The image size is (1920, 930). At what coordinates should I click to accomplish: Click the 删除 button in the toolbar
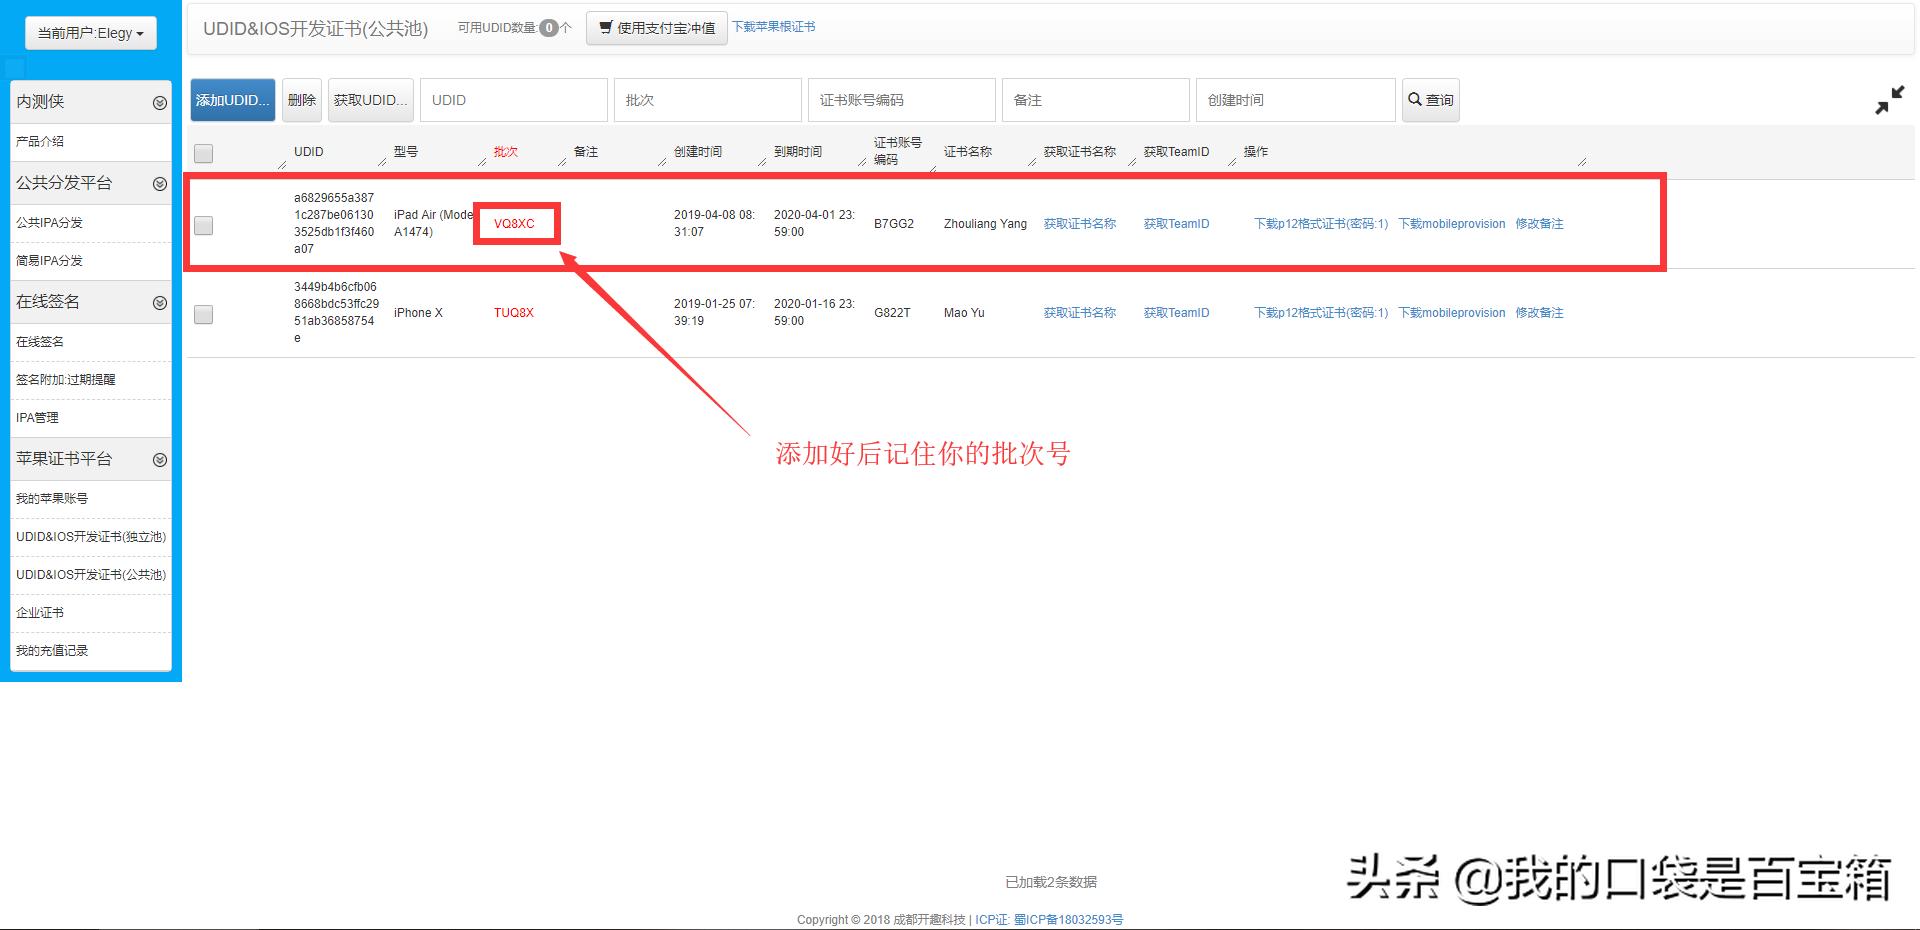point(301,99)
